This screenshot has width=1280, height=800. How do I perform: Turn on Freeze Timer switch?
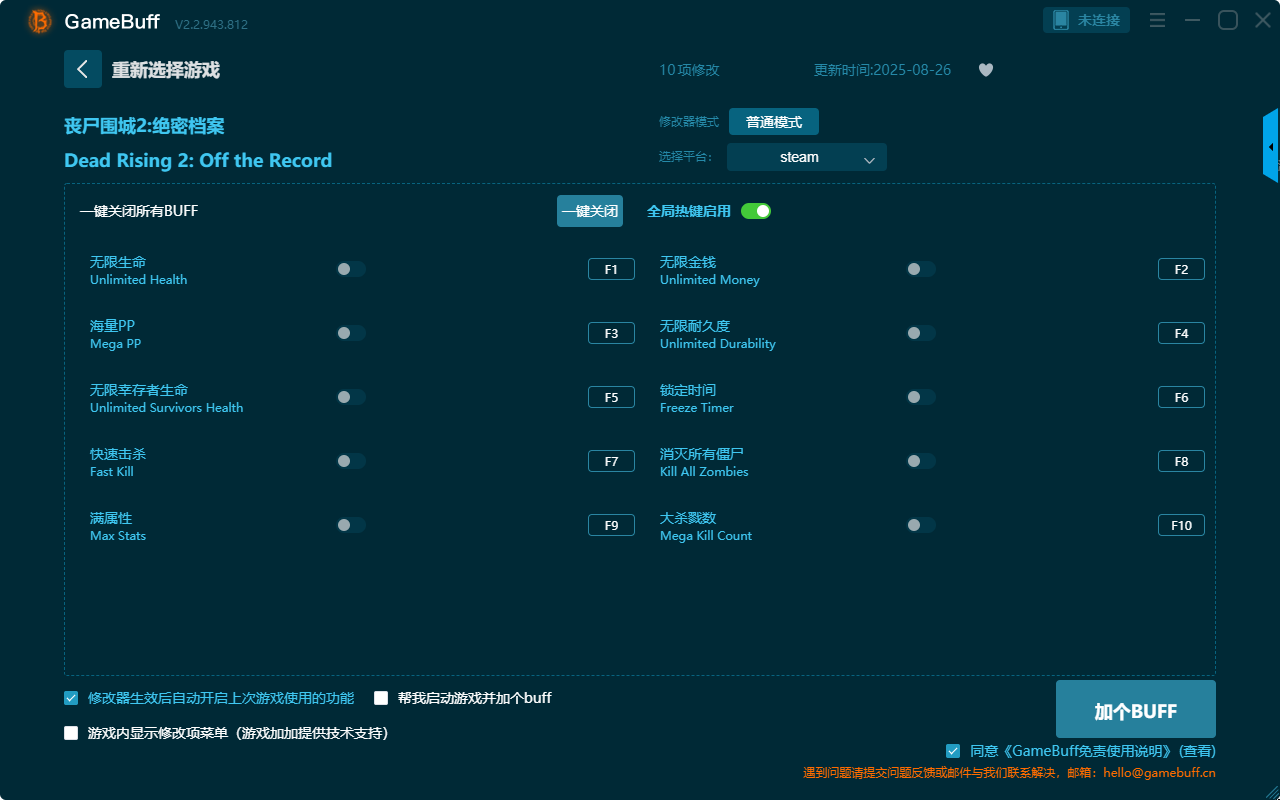click(x=921, y=397)
